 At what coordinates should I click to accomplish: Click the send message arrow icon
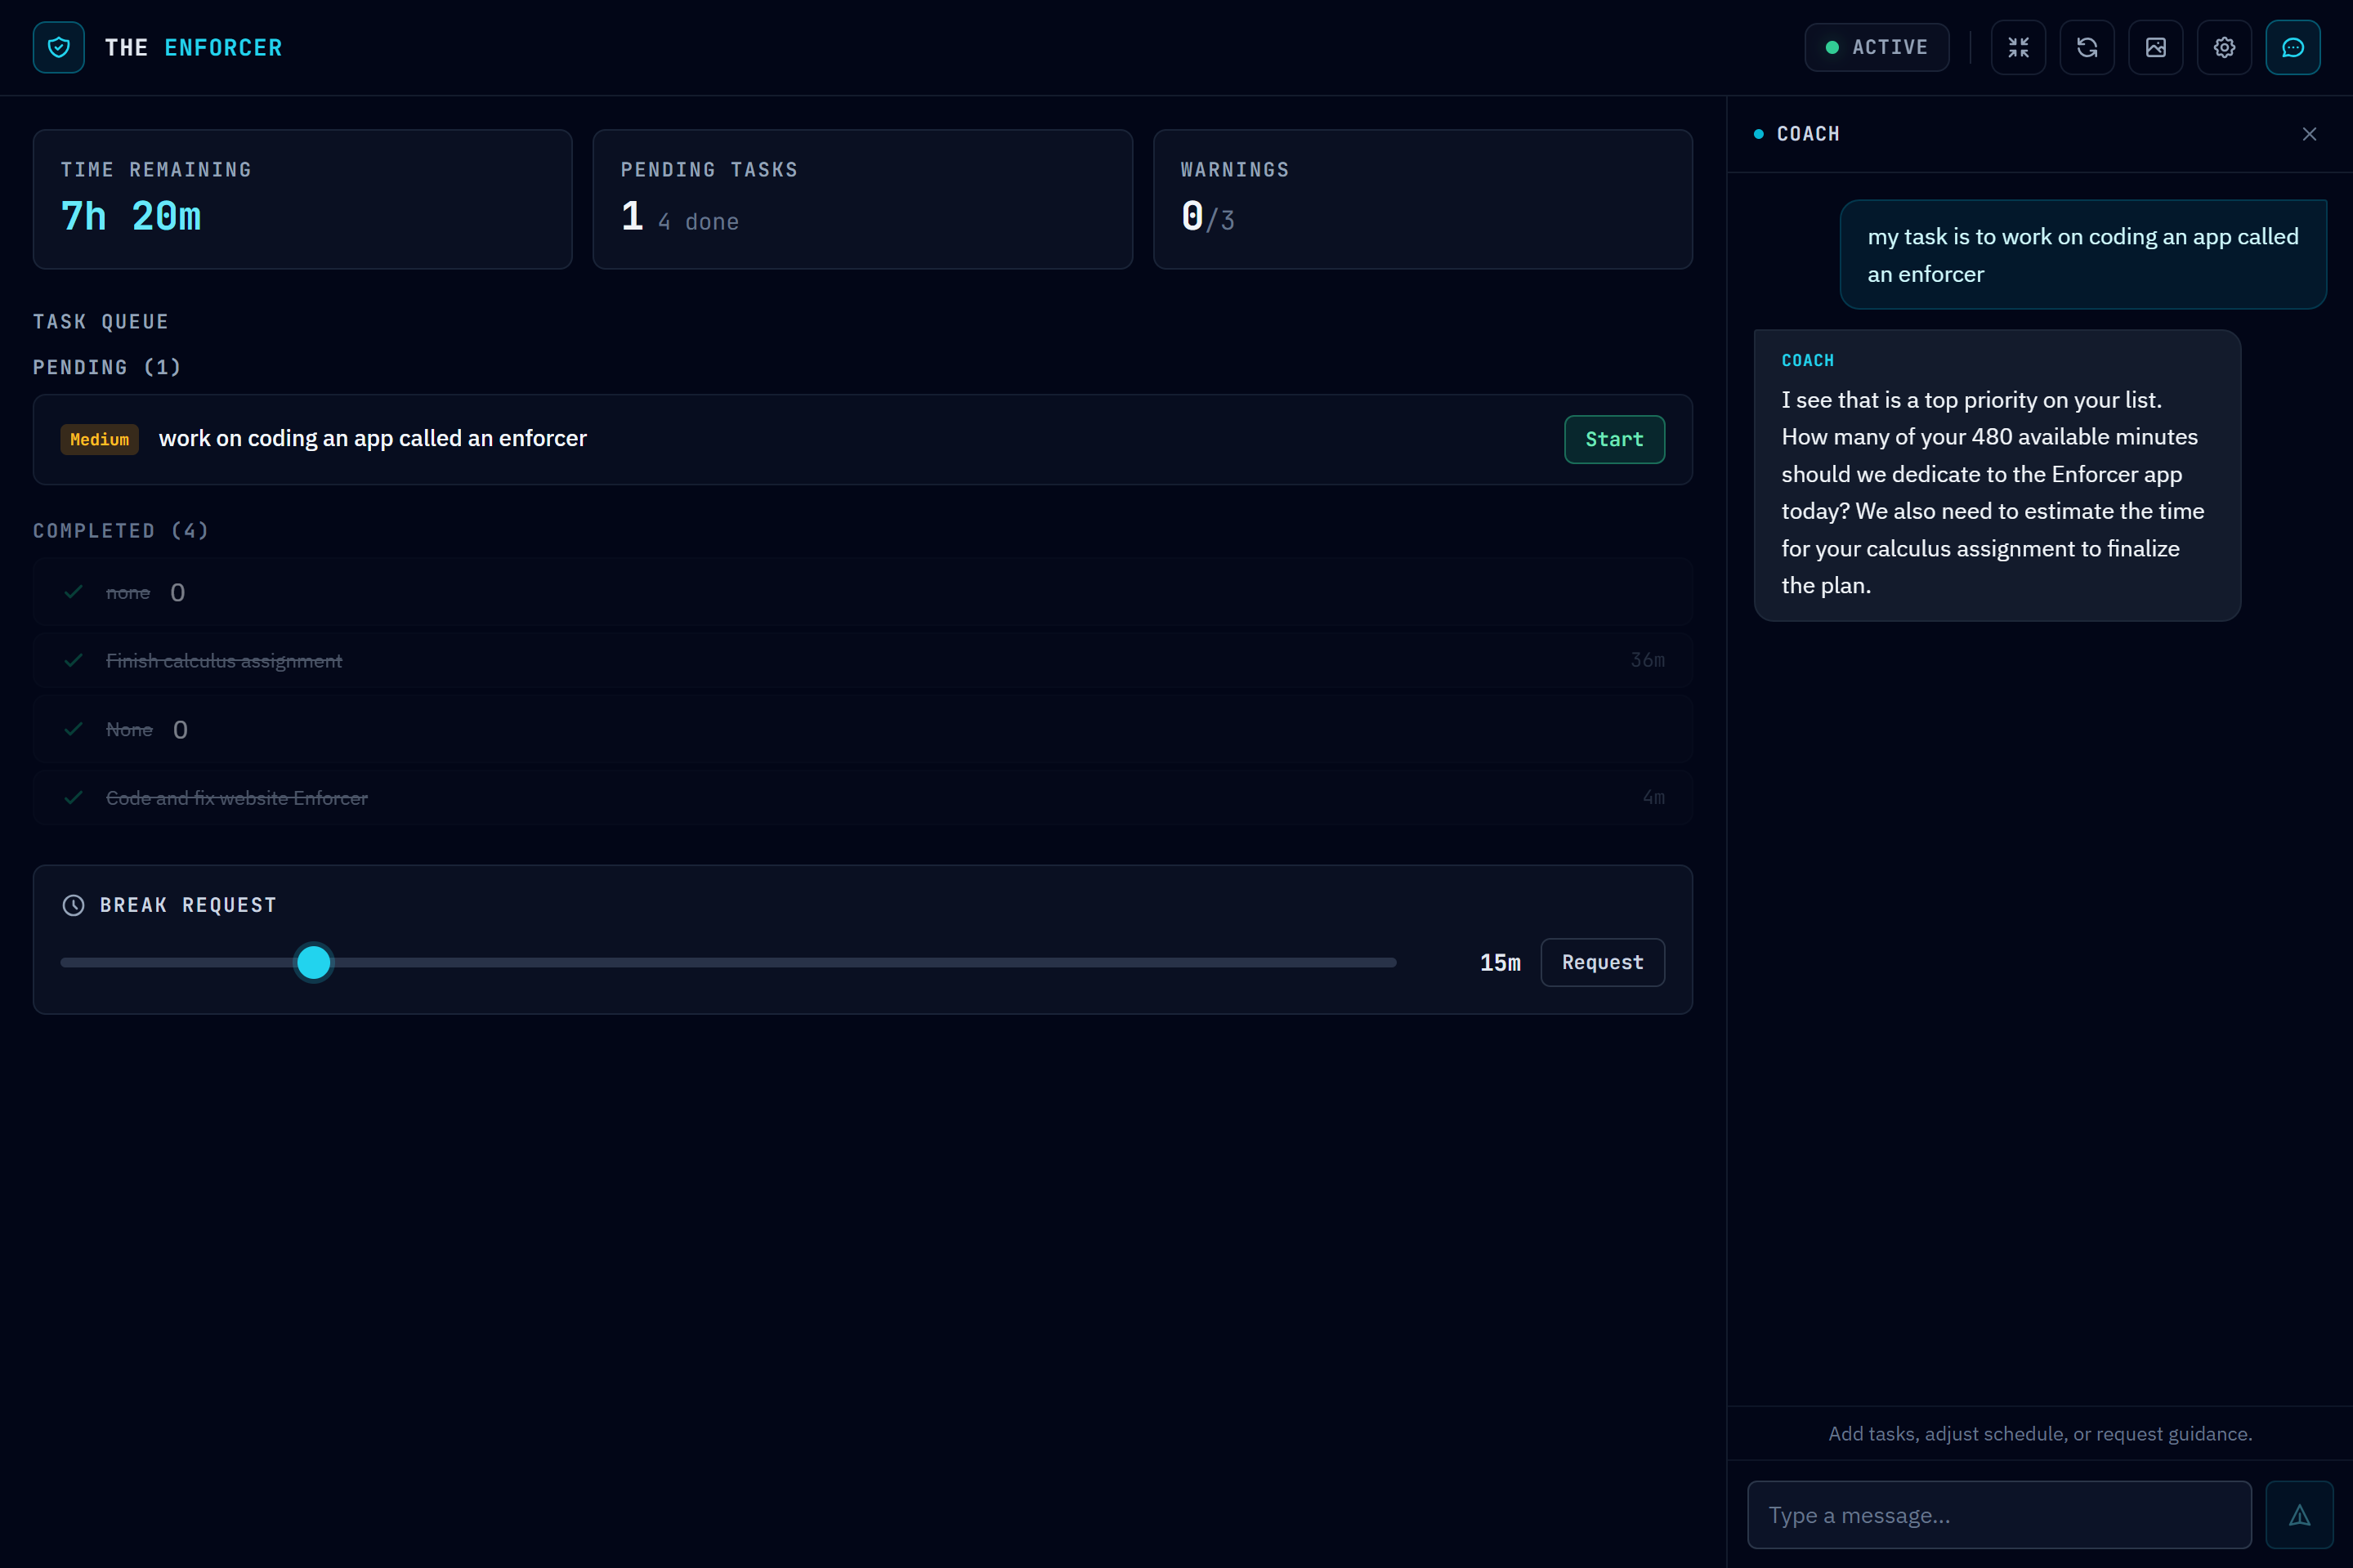(2299, 1515)
